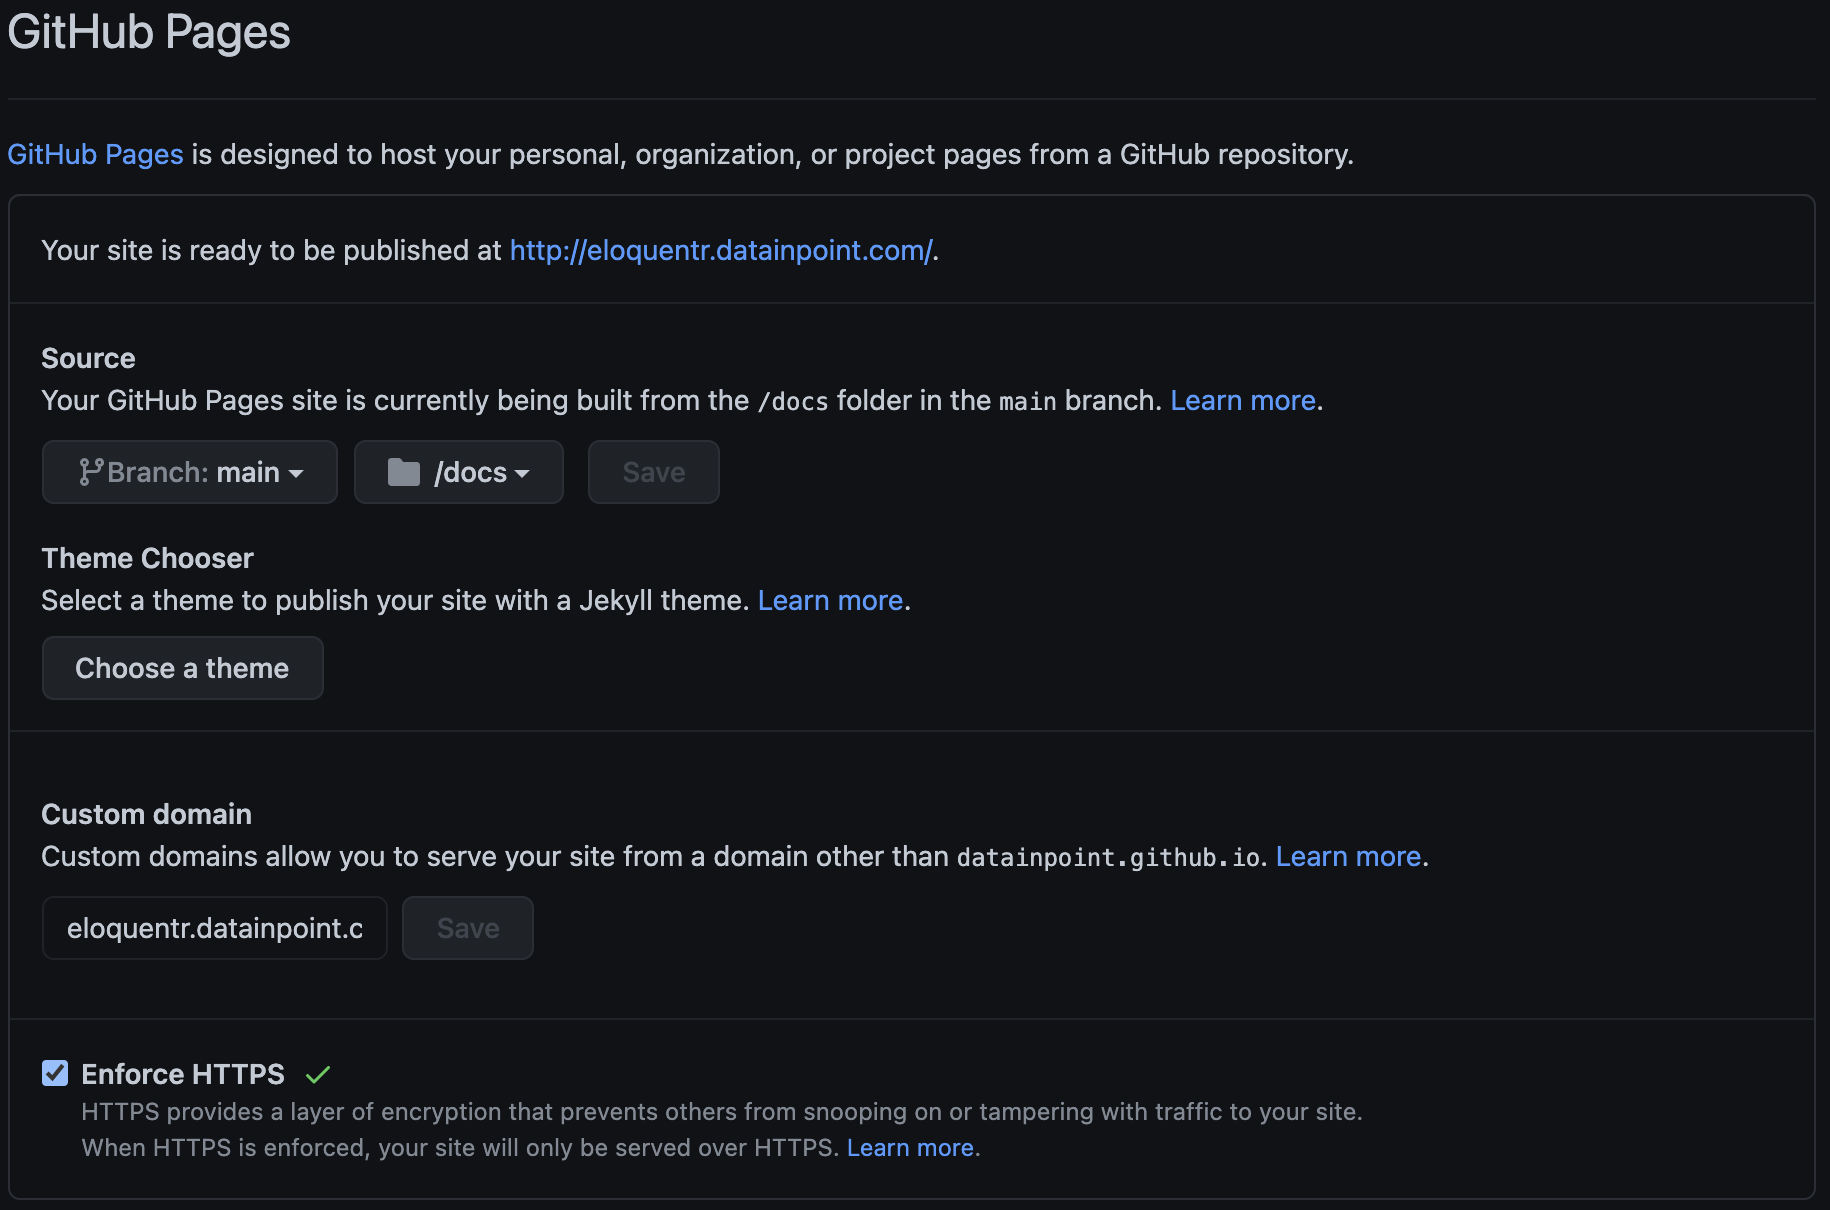The width and height of the screenshot is (1830, 1210).
Task: Click the Custom domain heading
Action: pos(147,814)
